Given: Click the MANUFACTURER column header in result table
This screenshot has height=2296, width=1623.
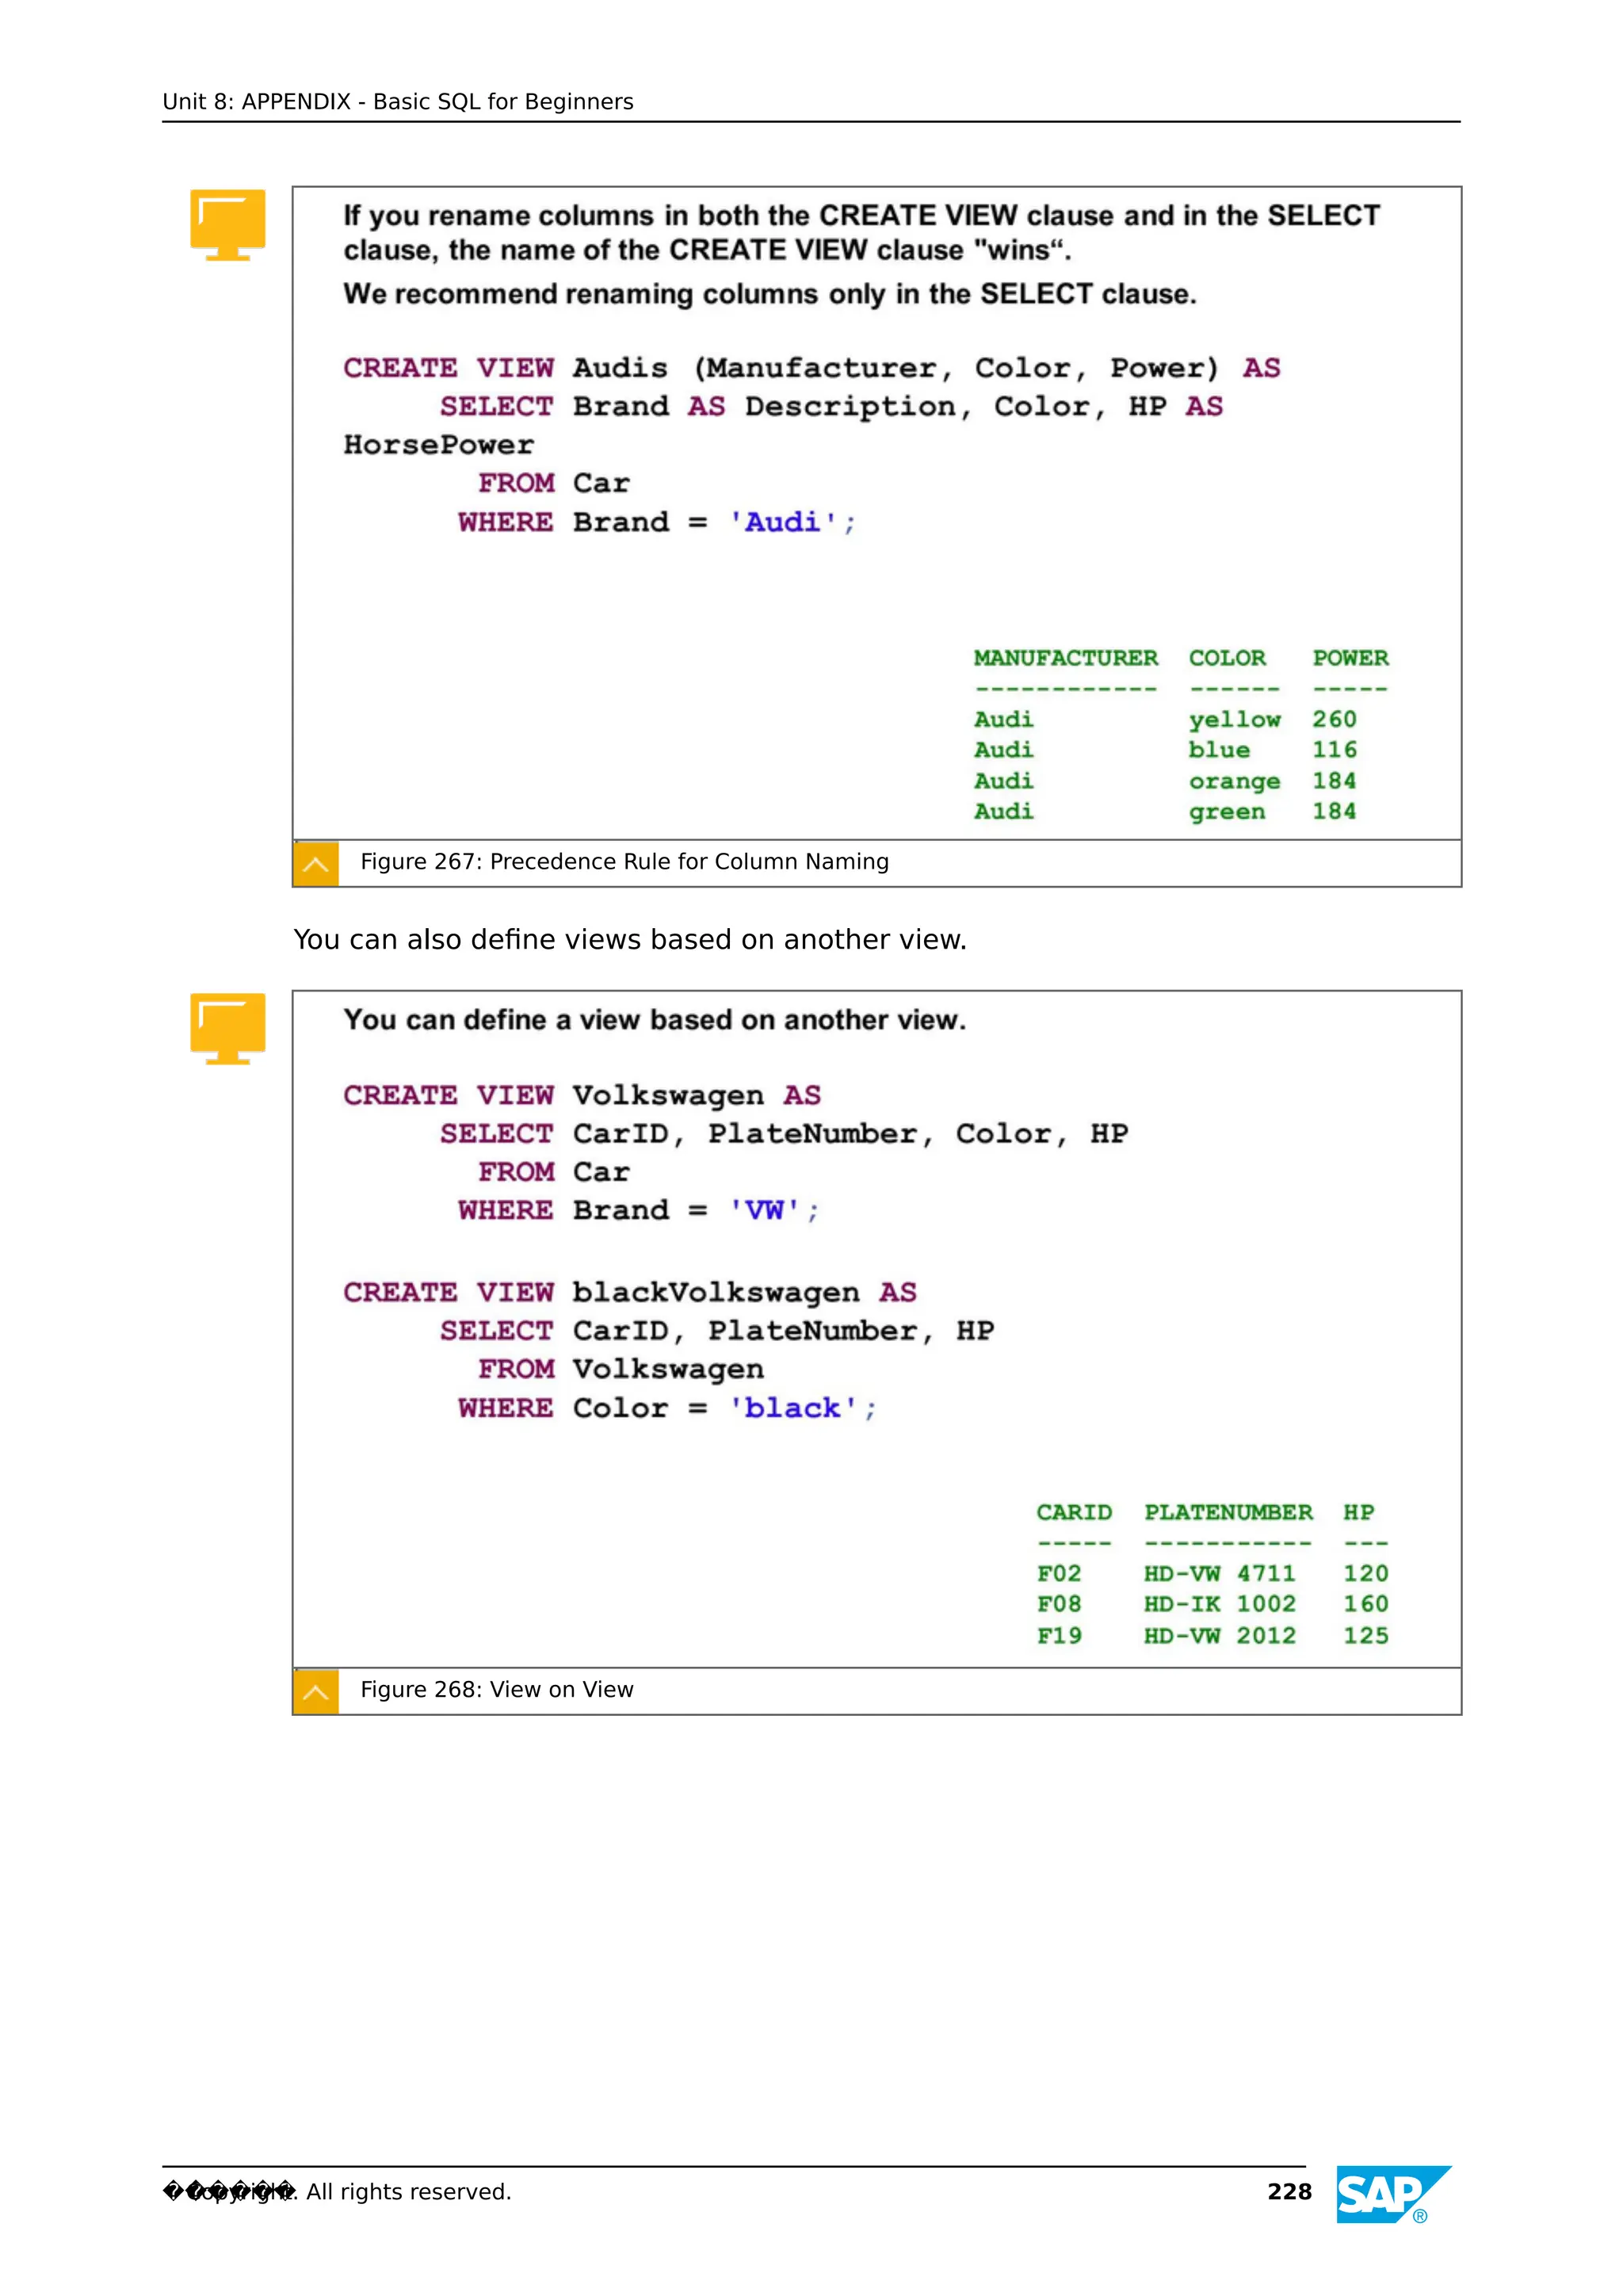Looking at the screenshot, I should click(x=1065, y=658).
